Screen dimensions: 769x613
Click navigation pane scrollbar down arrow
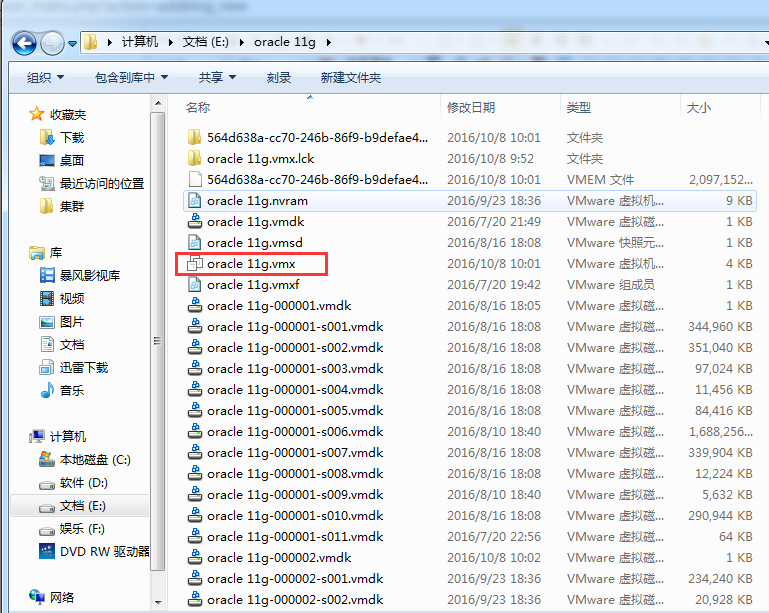[158, 602]
